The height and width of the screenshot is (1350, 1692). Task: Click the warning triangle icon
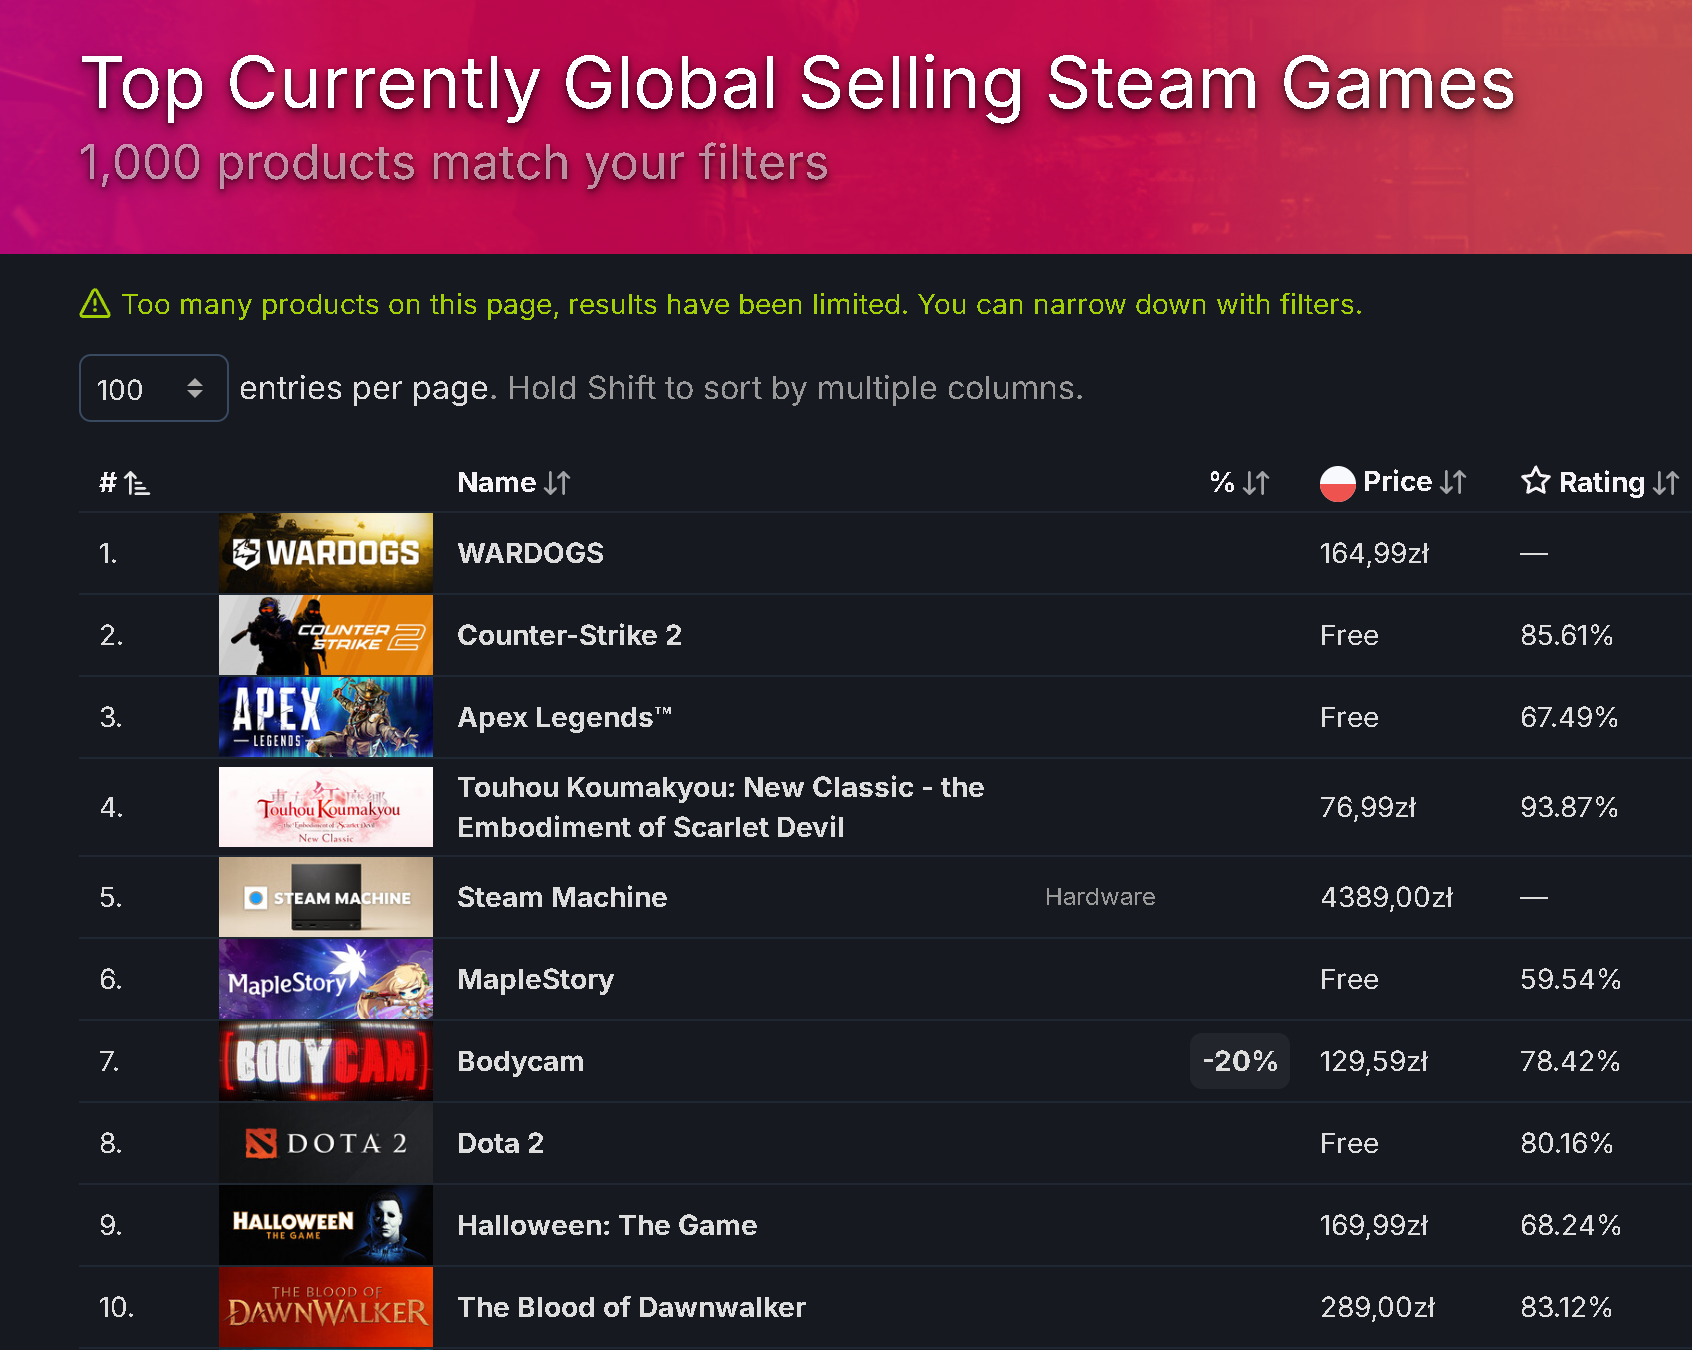tap(95, 303)
